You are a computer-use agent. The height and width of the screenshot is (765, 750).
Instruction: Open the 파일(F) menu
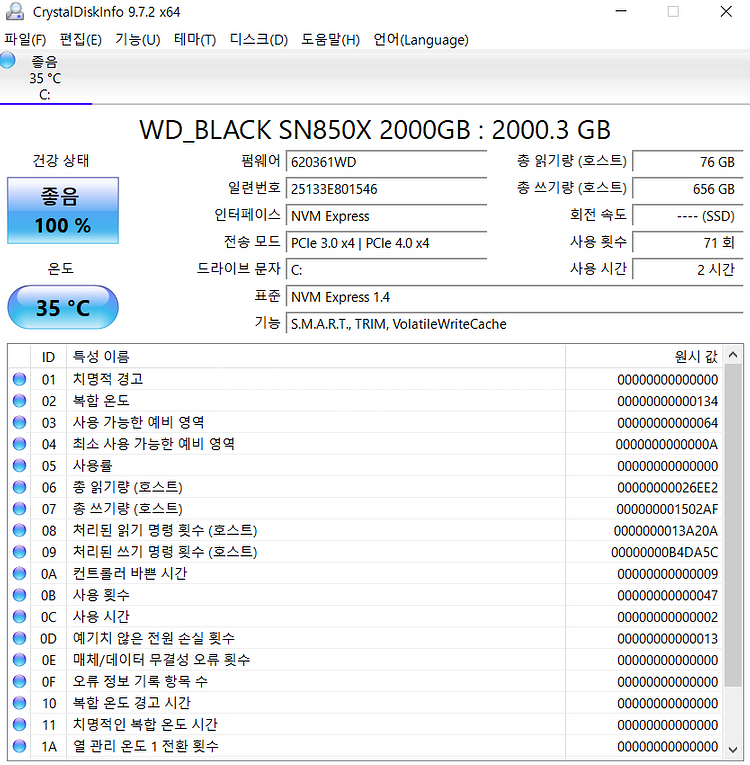[26, 40]
